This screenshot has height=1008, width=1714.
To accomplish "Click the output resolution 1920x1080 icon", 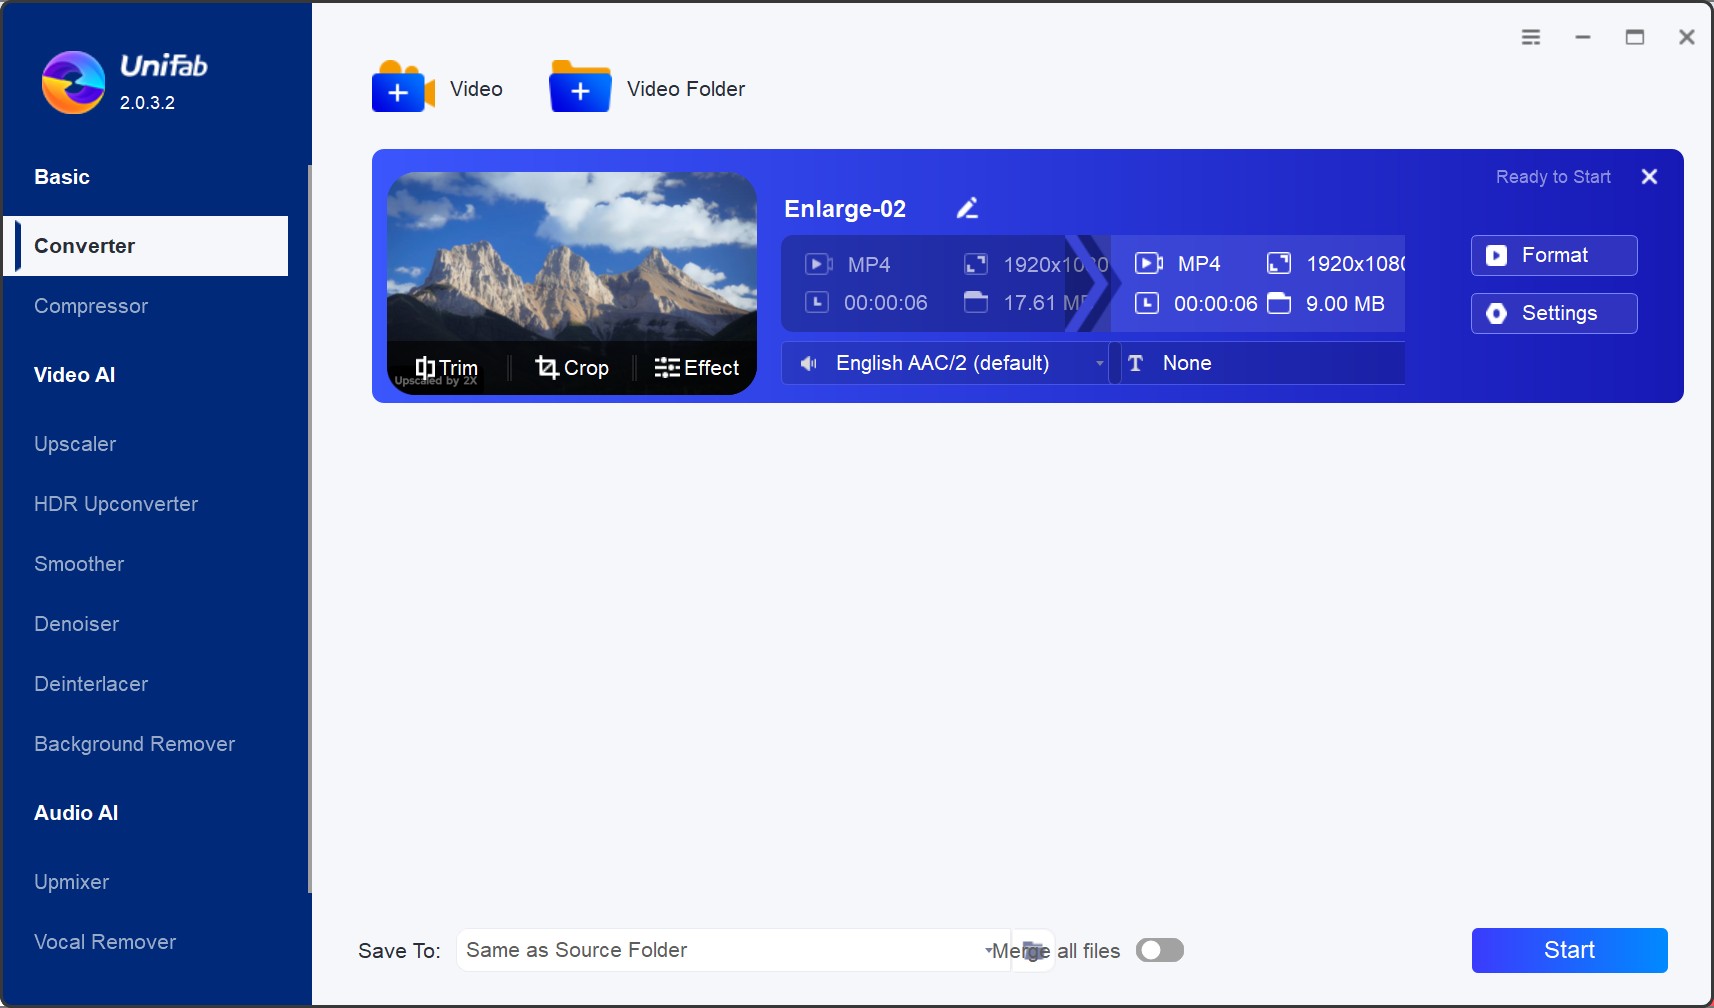I will (x=1279, y=263).
